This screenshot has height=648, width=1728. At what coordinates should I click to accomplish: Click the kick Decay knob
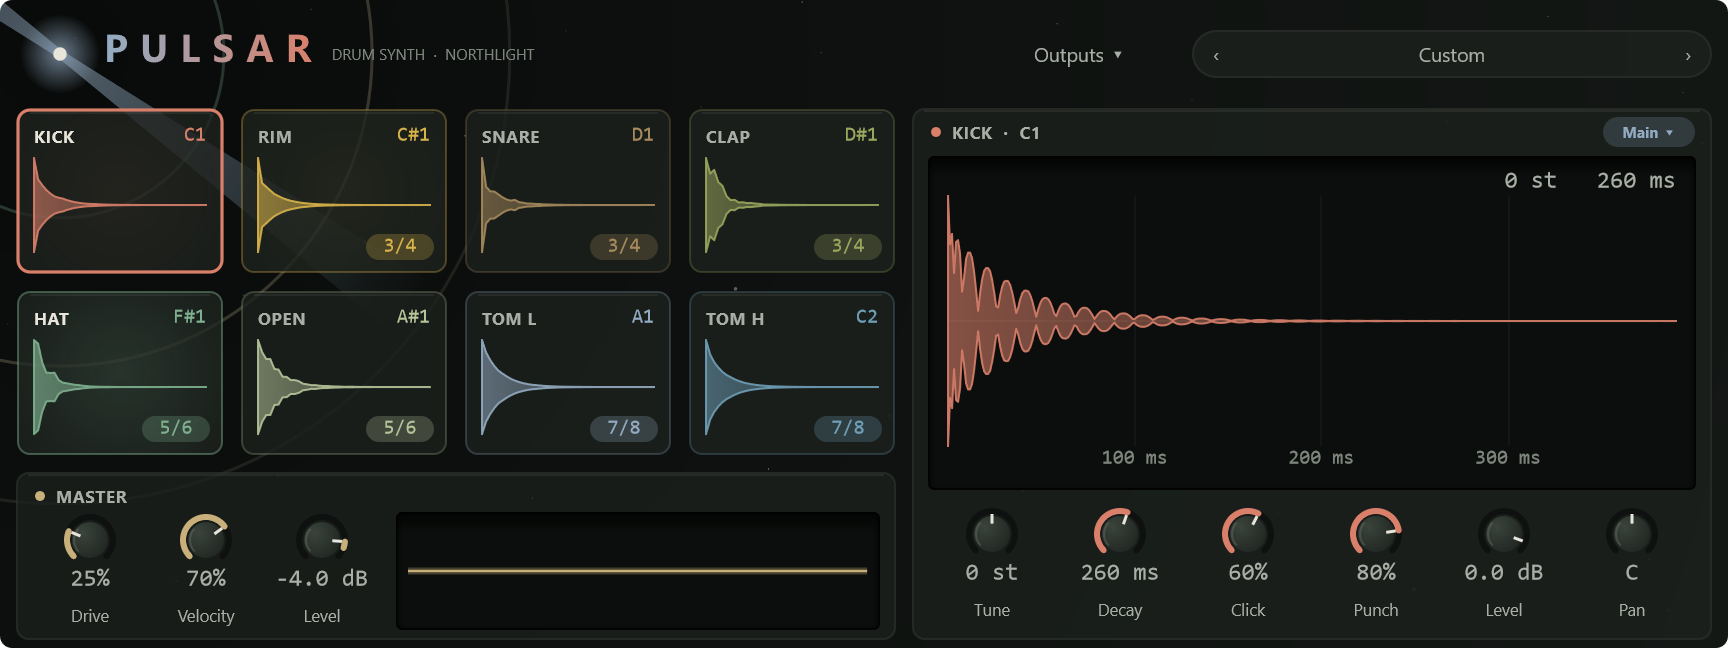click(1120, 534)
